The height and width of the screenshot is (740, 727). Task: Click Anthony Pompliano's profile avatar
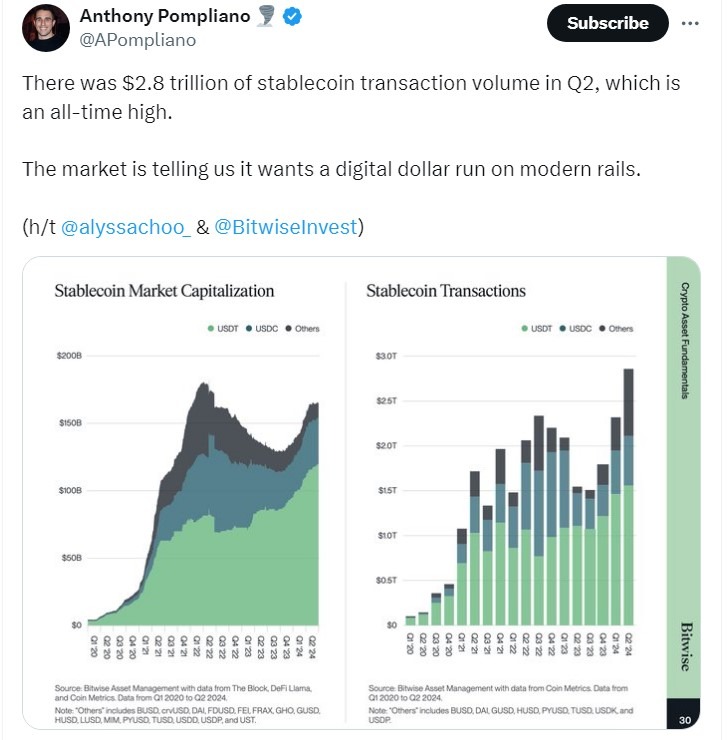pos(45,28)
